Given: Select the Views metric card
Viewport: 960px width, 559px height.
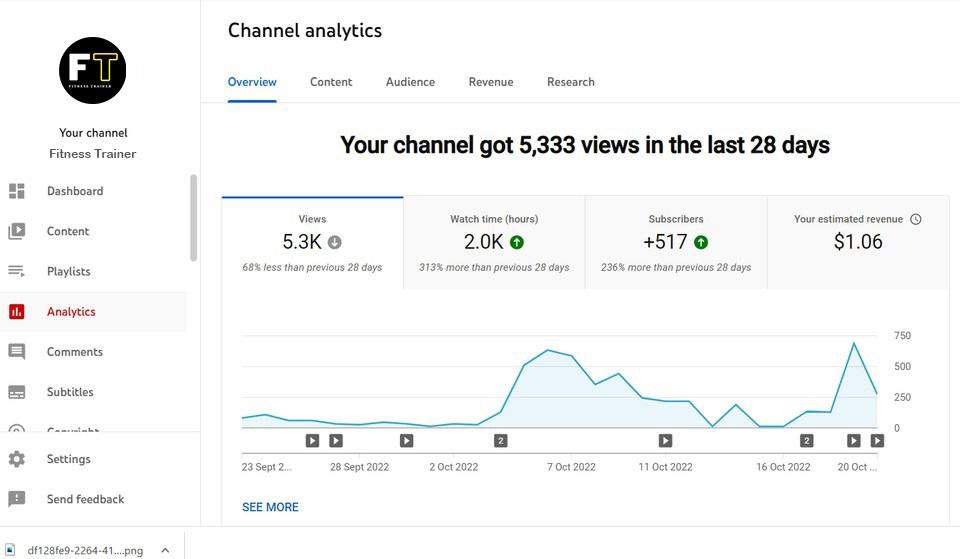Looking at the screenshot, I should (312, 242).
